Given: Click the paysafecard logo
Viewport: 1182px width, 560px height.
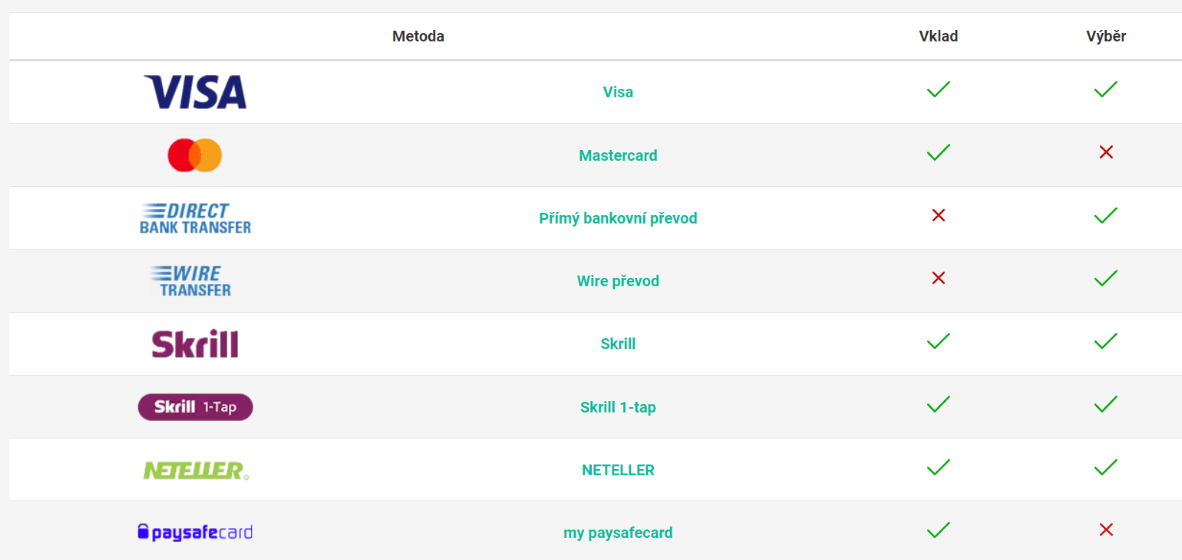Looking at the screenshot, I should (195, 532).
